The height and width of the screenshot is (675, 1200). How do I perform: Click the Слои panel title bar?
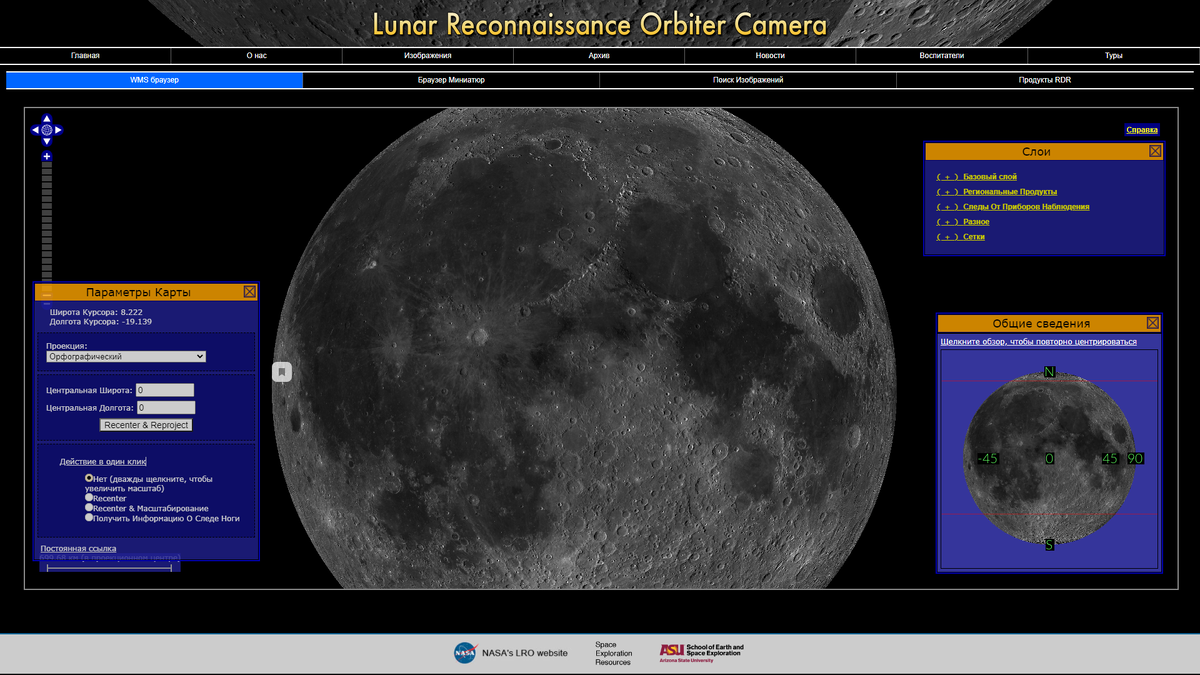click(x=1036, y=151)
